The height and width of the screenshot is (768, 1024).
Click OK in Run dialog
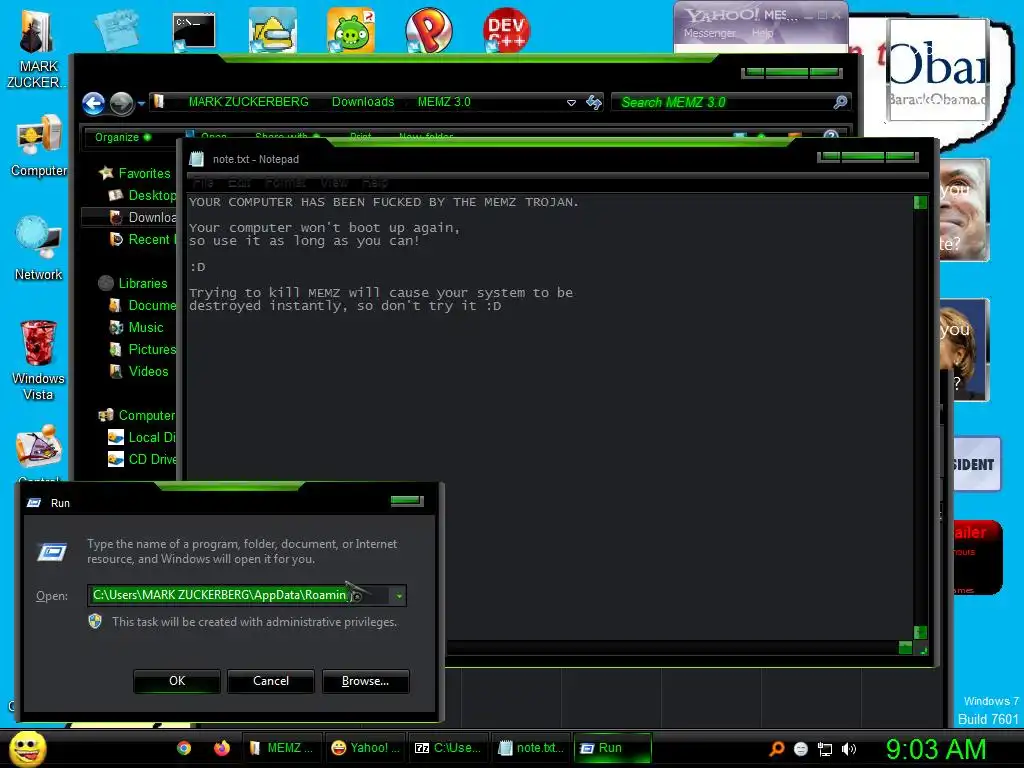coord(177,681)
